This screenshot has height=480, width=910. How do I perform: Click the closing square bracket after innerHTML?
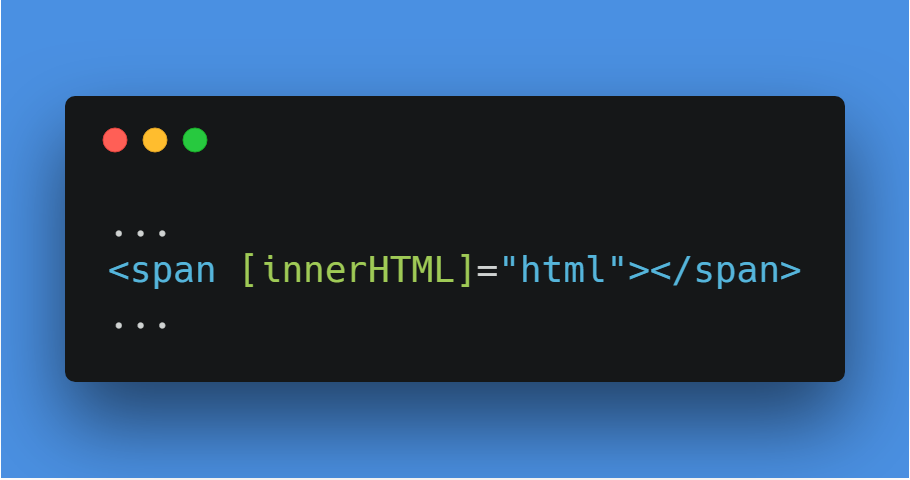465,270
